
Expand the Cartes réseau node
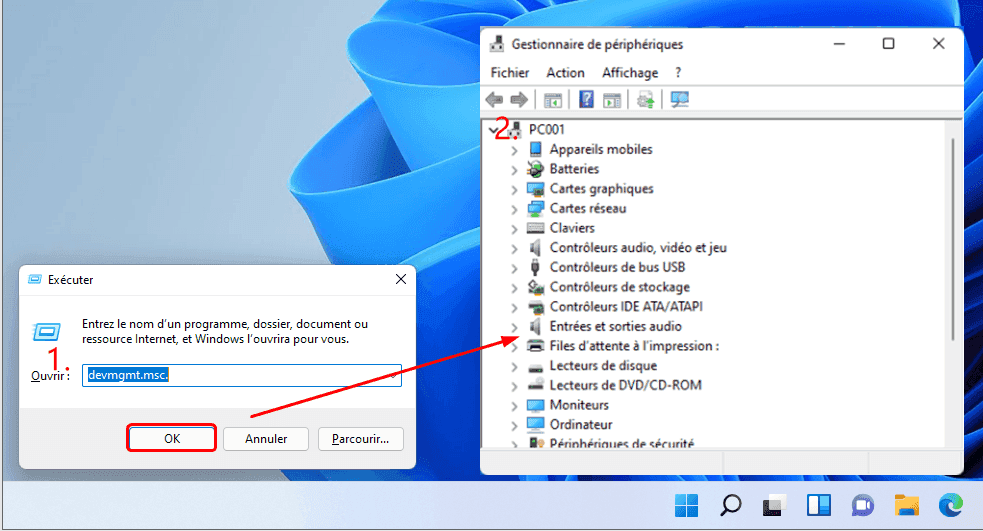[x=514, y=209]
